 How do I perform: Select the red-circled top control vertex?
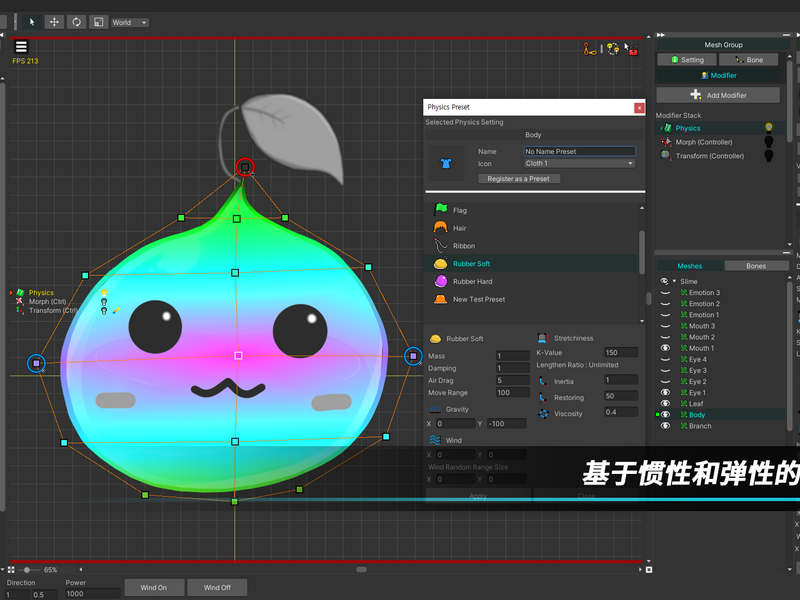click(x=245, y=167)
